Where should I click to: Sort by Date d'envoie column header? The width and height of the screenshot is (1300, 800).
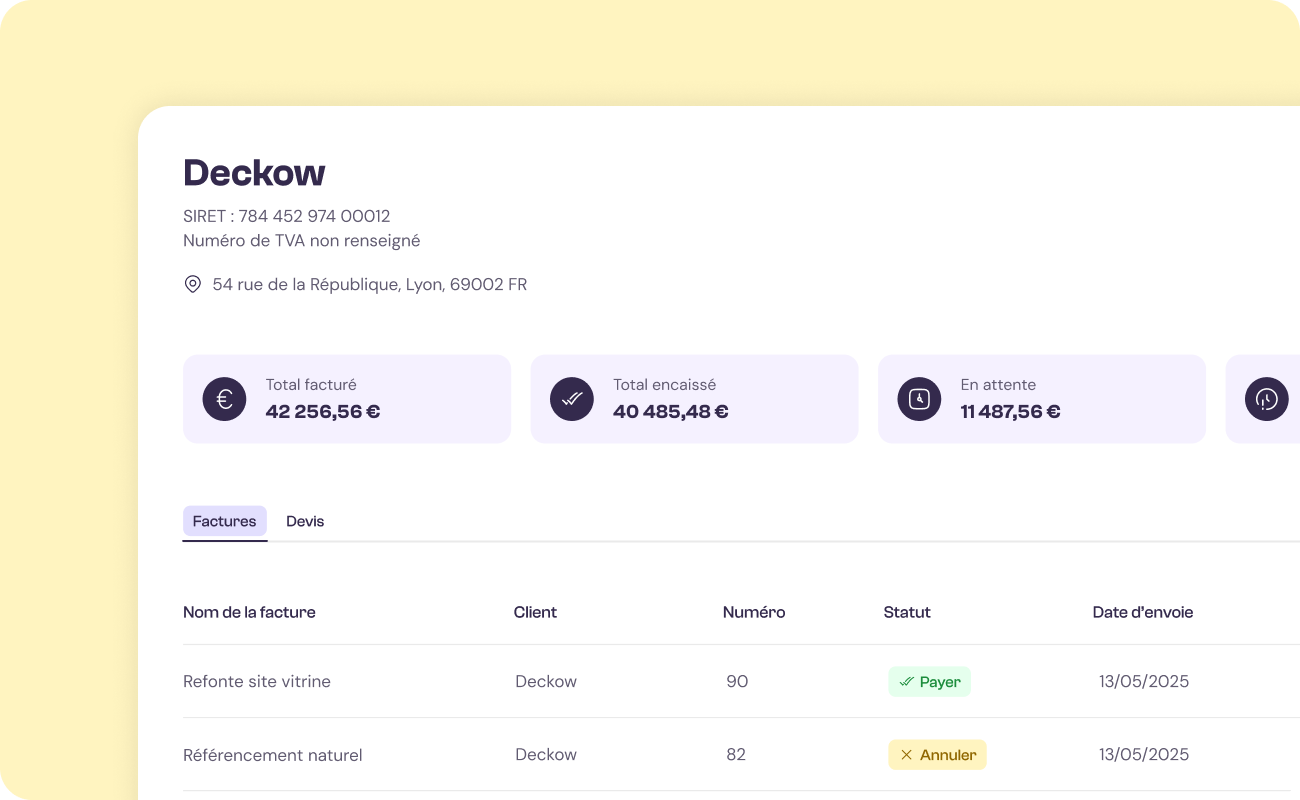[x=1142, y=612]
